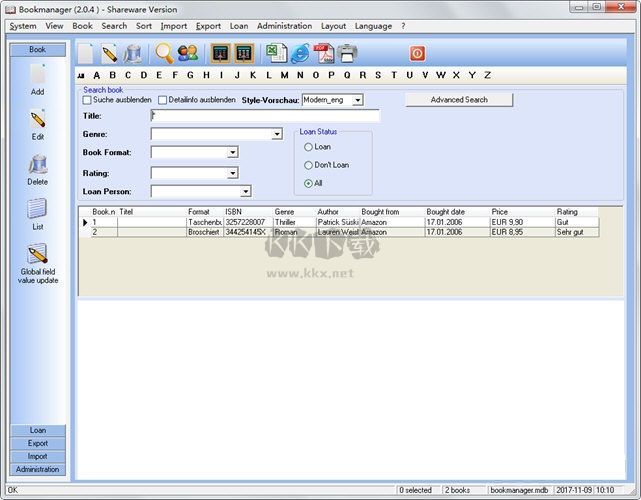
Task: Open the Genre dropdown list
Action: point(277,134)
